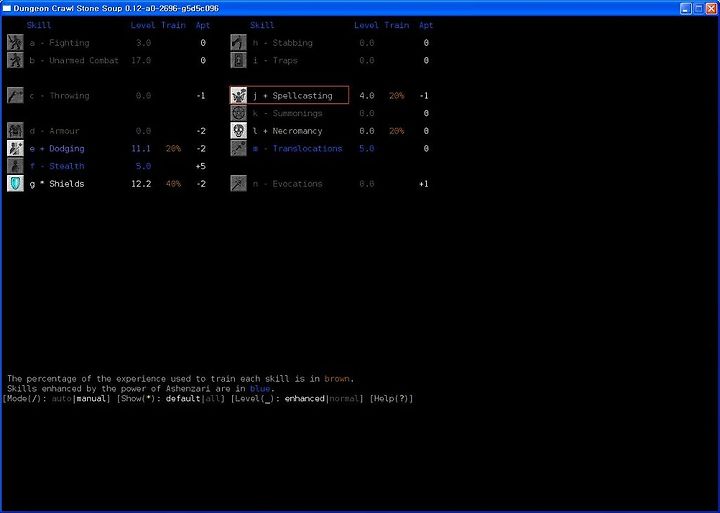The height and width of the screenshot is (513, 720).
Task: Click the Spellcasting 20% train percentage
Action: point(396,96)
